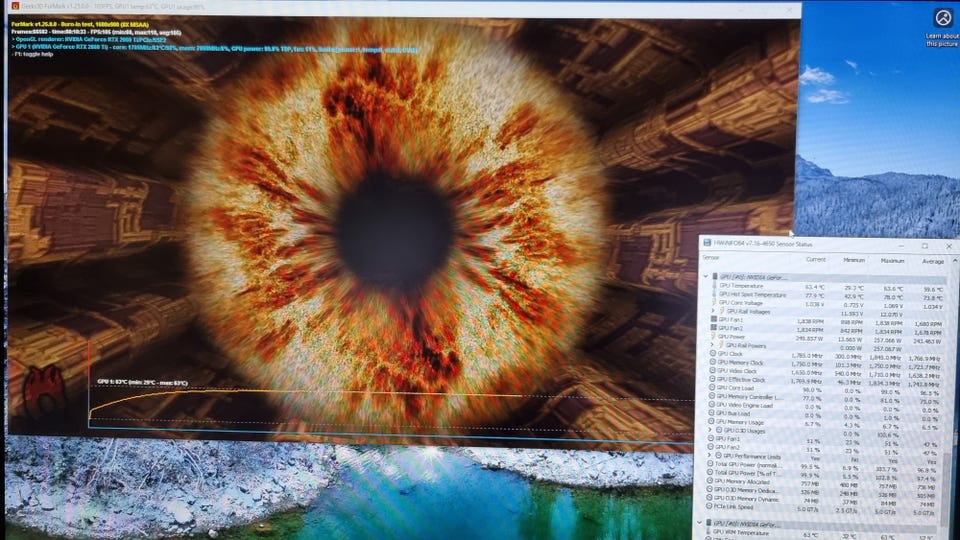Click the icon beside GPU Hot Spot Temperature

(x=714, y=294)
